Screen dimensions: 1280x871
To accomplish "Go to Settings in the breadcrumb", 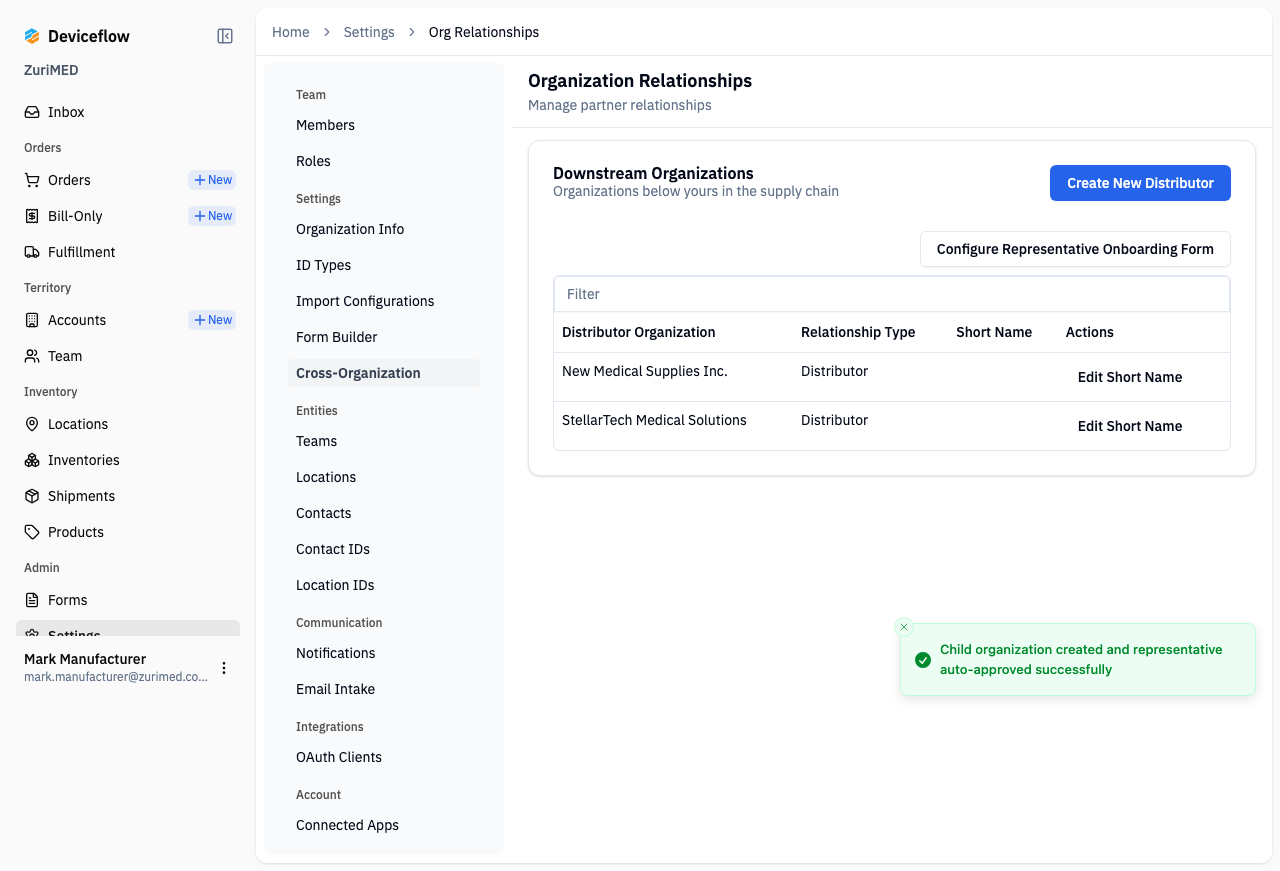I will (x=369, y=32).
